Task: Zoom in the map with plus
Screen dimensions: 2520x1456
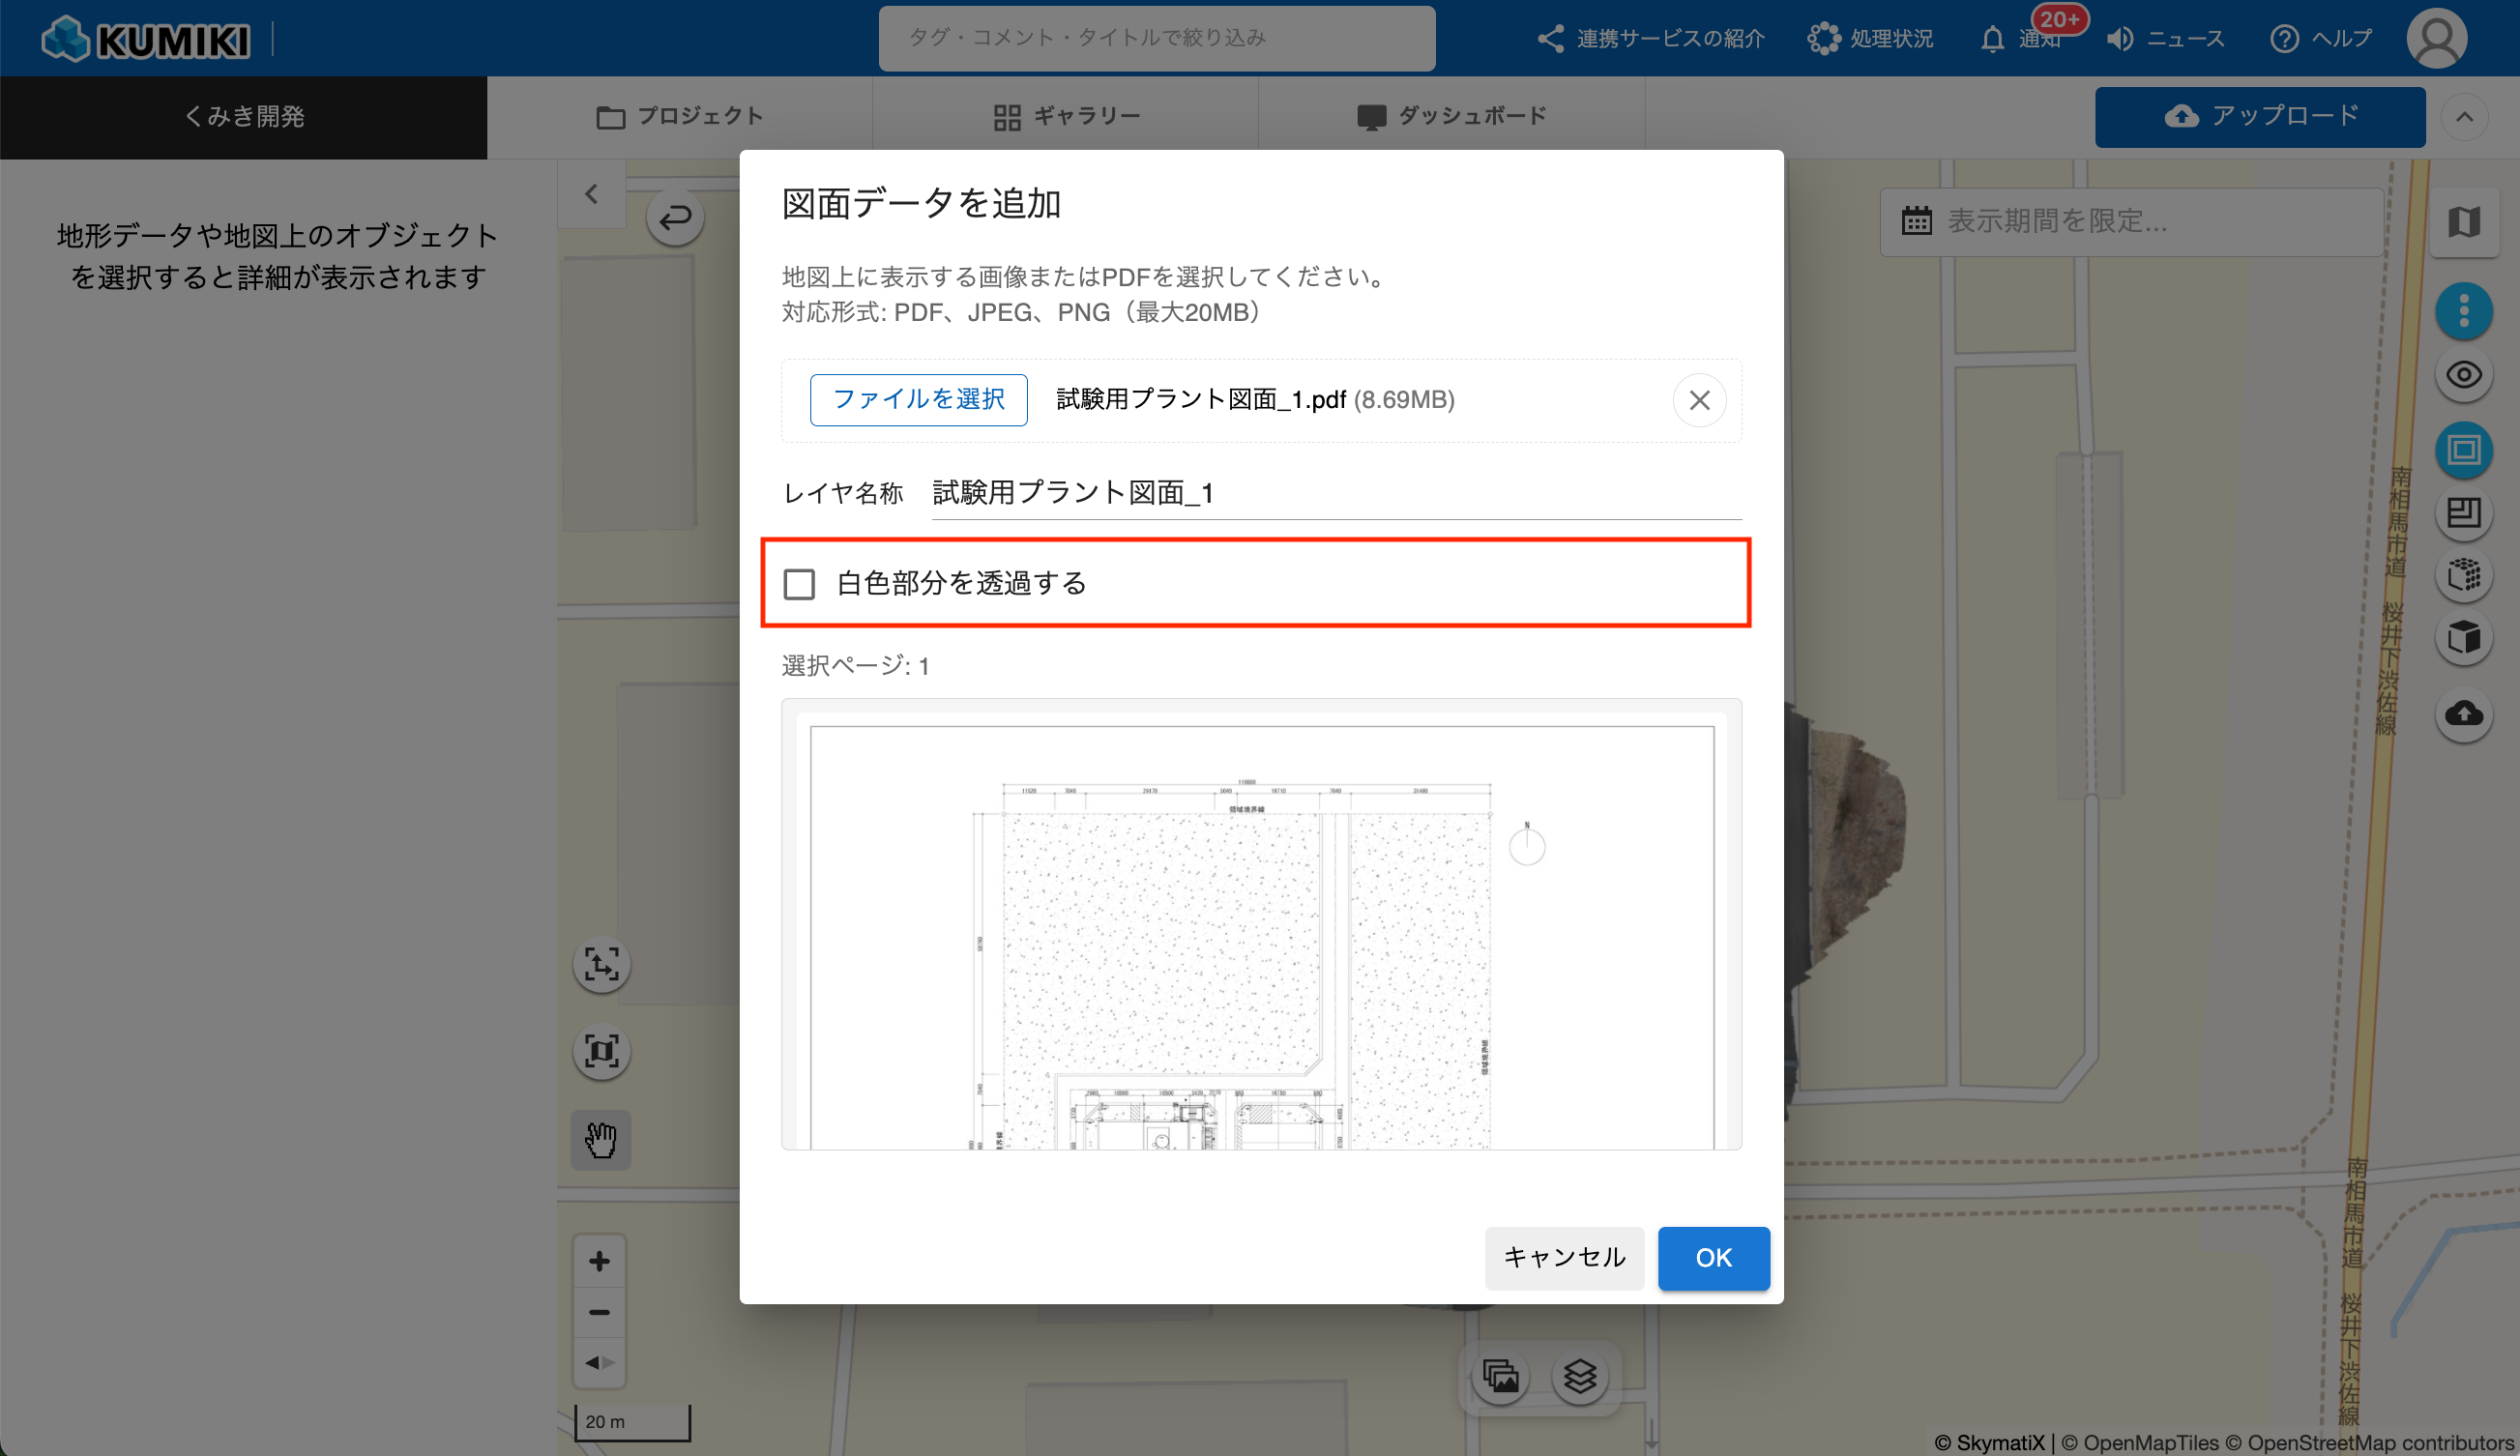Action: click(599, 1261)
